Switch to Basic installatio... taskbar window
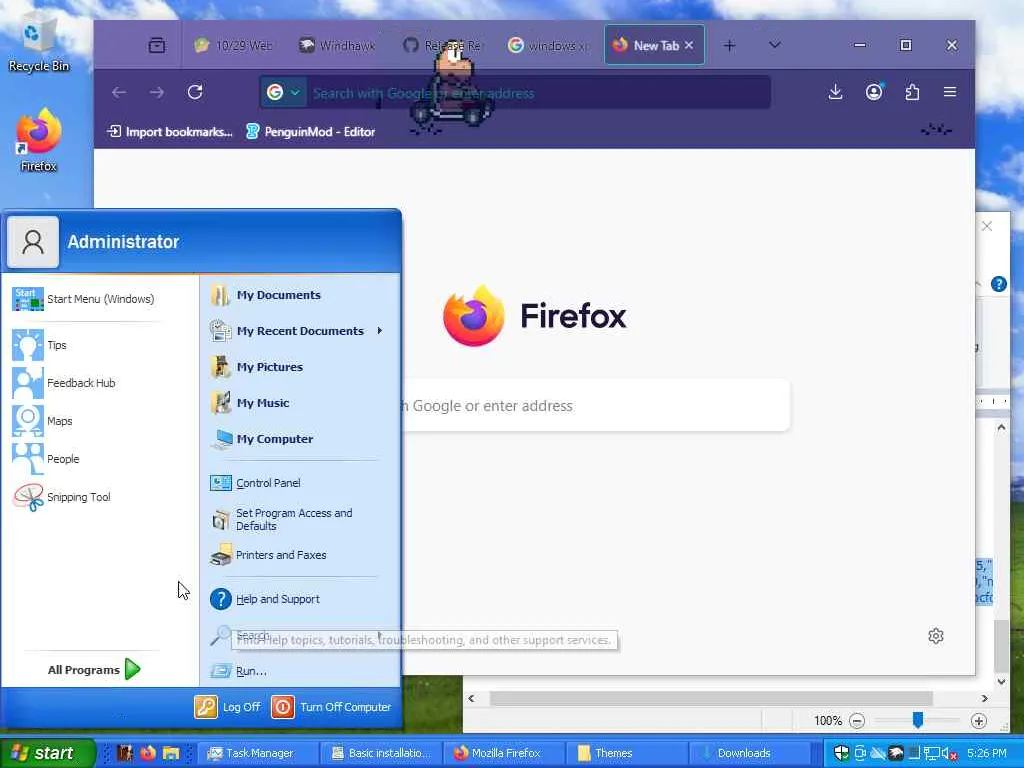 pyautogui.click(x=381, y=753)
